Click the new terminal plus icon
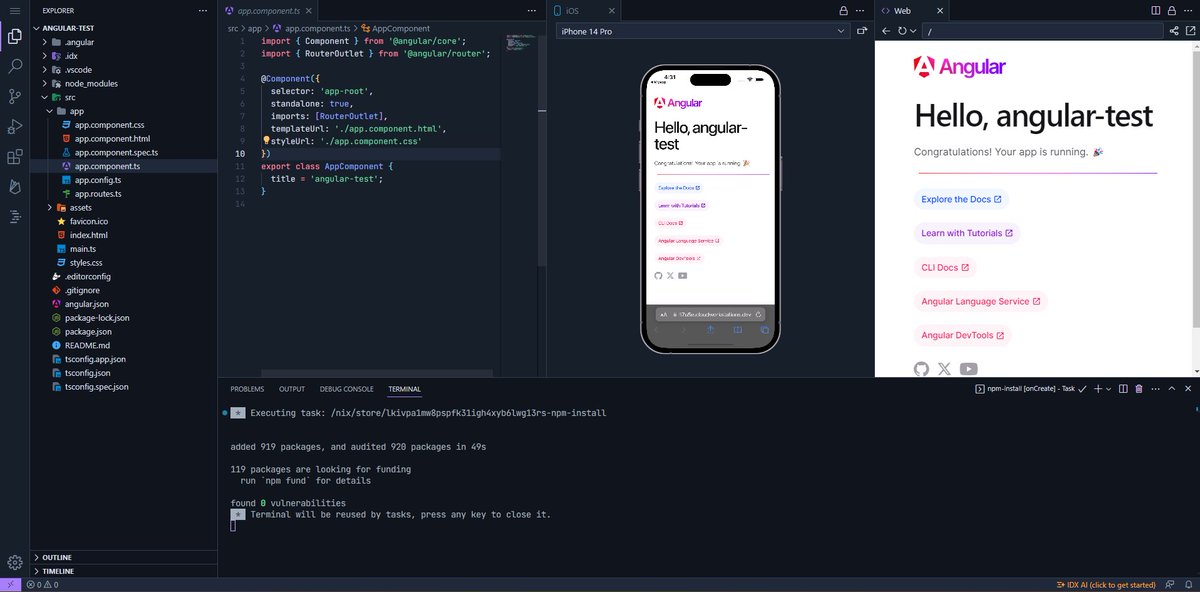 (1097, 388)
